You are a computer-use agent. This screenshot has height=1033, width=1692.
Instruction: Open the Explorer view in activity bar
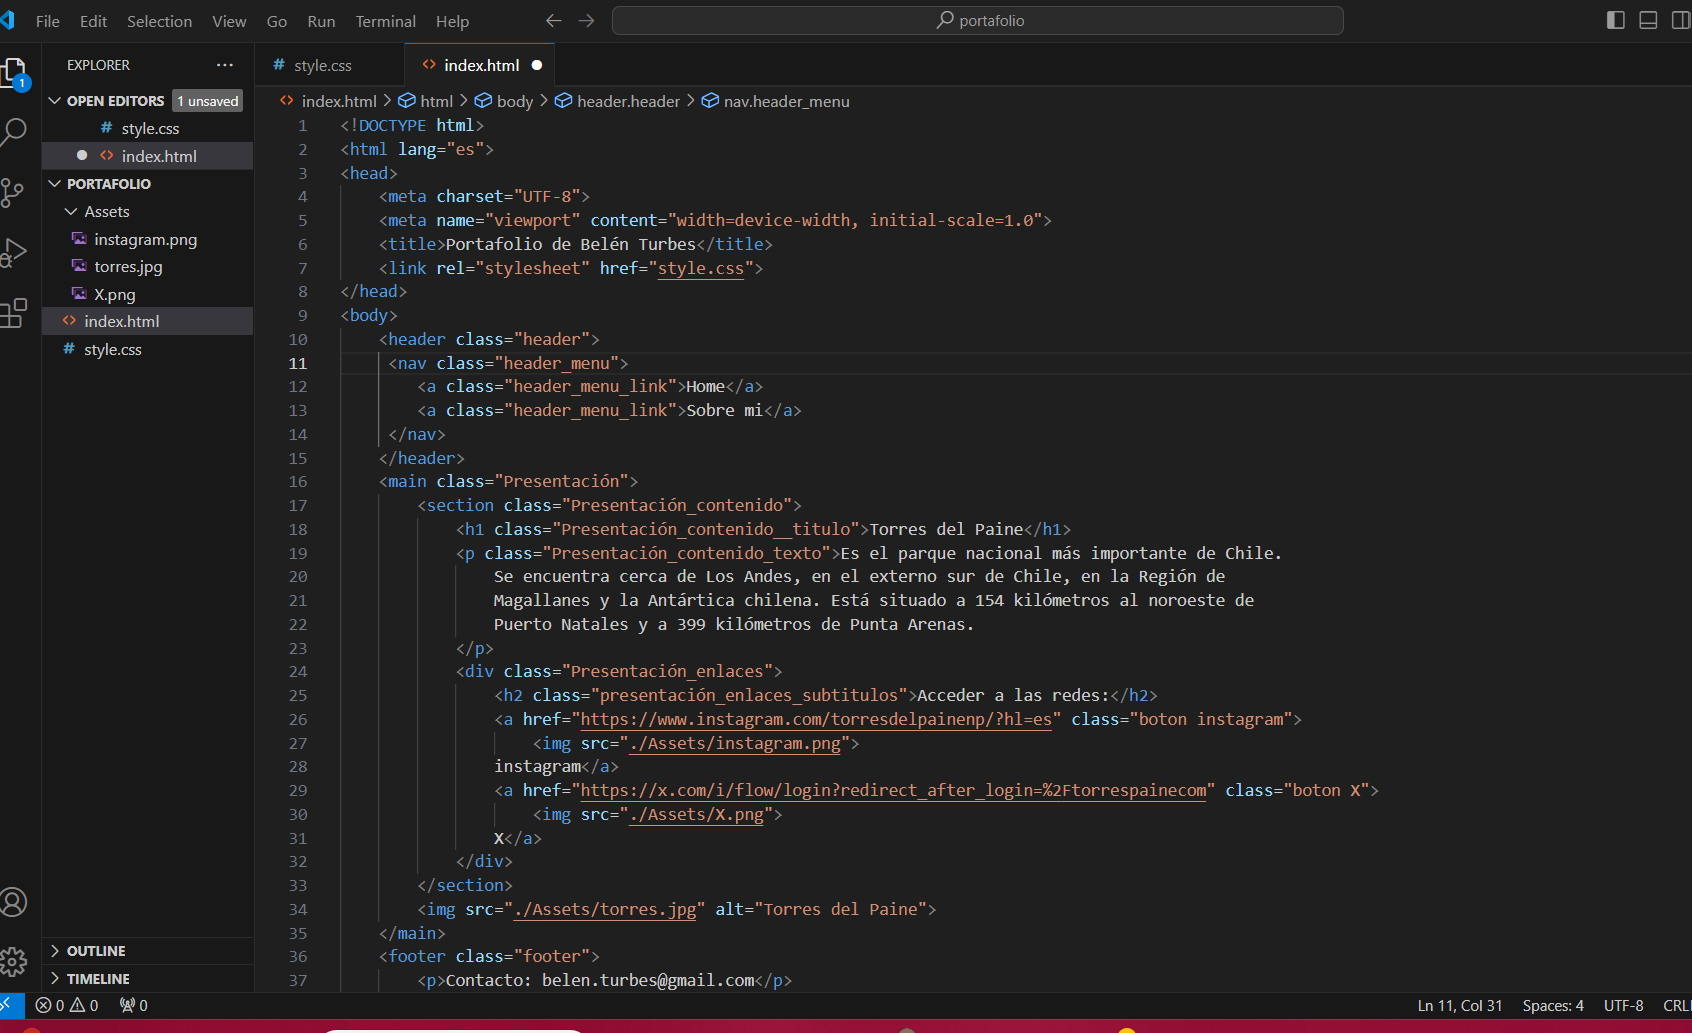[14, 73]
